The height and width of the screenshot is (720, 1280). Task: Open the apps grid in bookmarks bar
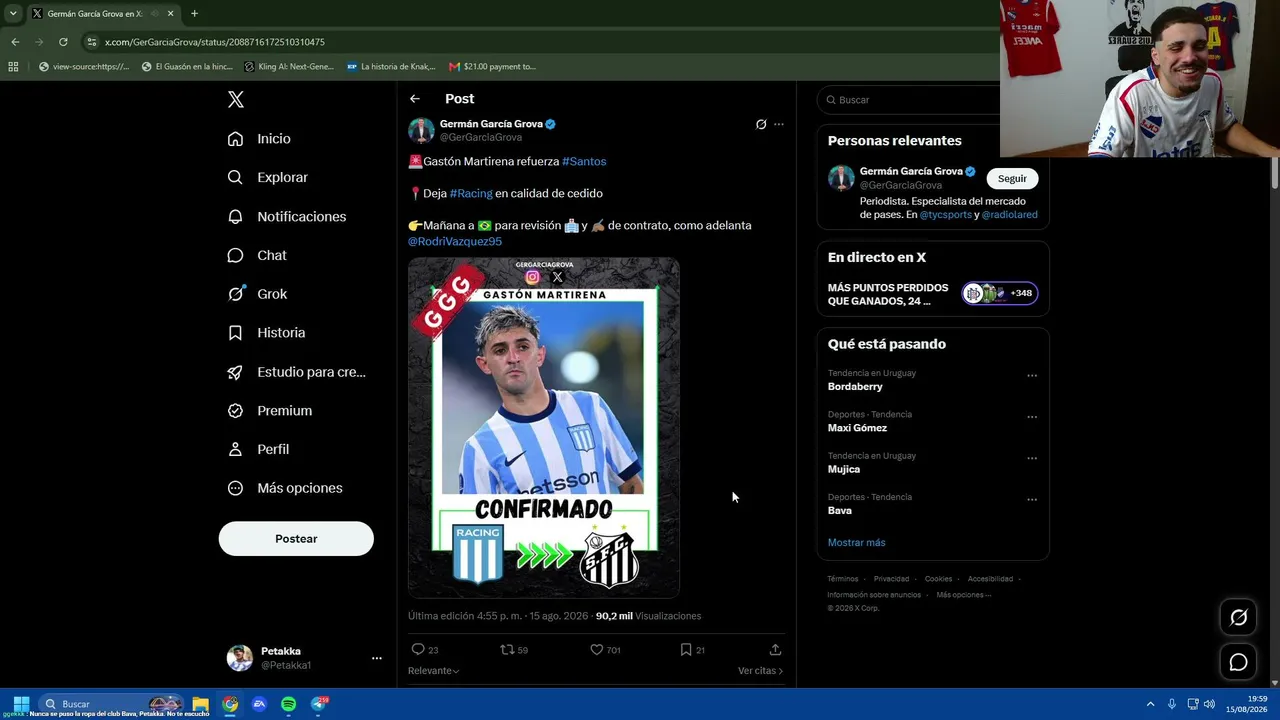pos(13,67)
